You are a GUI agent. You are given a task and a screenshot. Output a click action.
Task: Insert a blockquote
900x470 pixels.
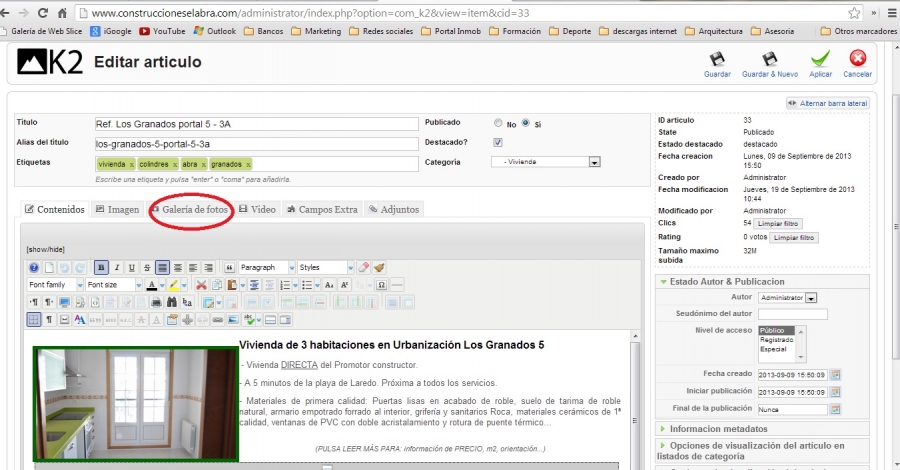(x=229, y=267)
